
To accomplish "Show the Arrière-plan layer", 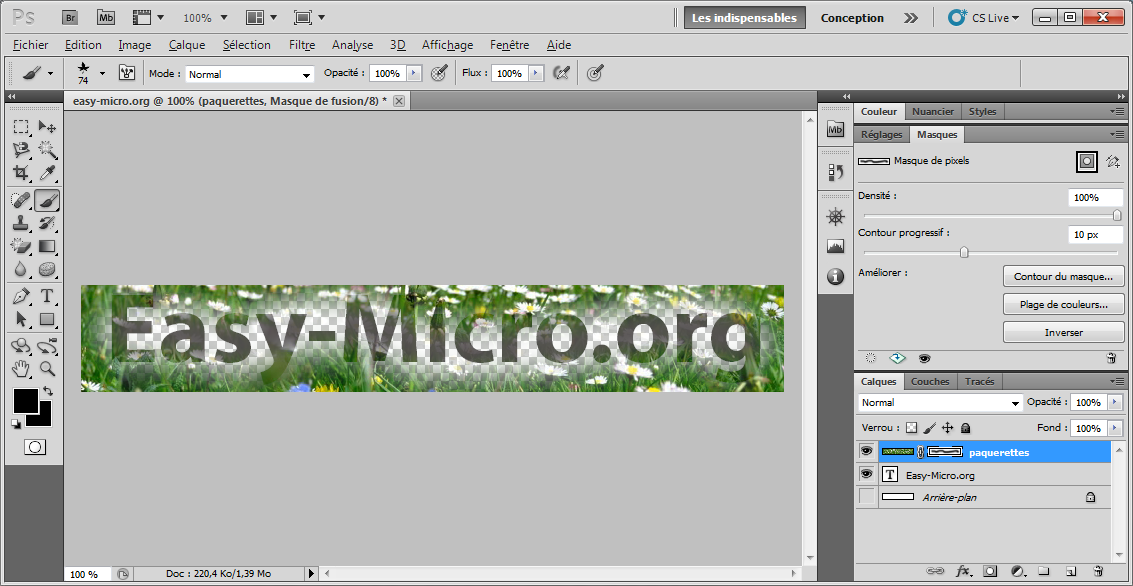I will (x=866, y=497).
